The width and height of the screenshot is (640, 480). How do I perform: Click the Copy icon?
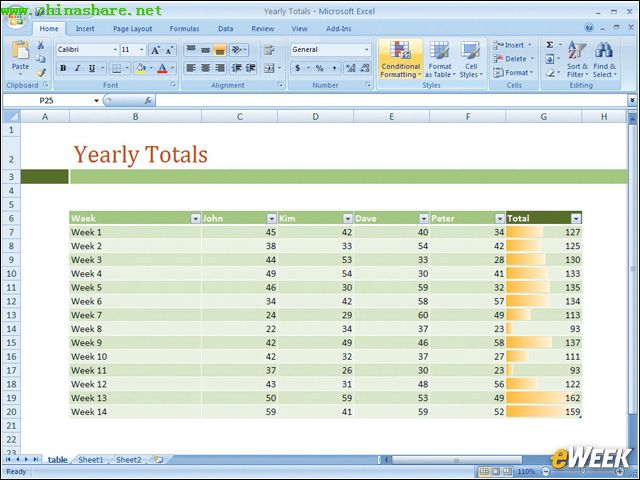pos(40,59)
